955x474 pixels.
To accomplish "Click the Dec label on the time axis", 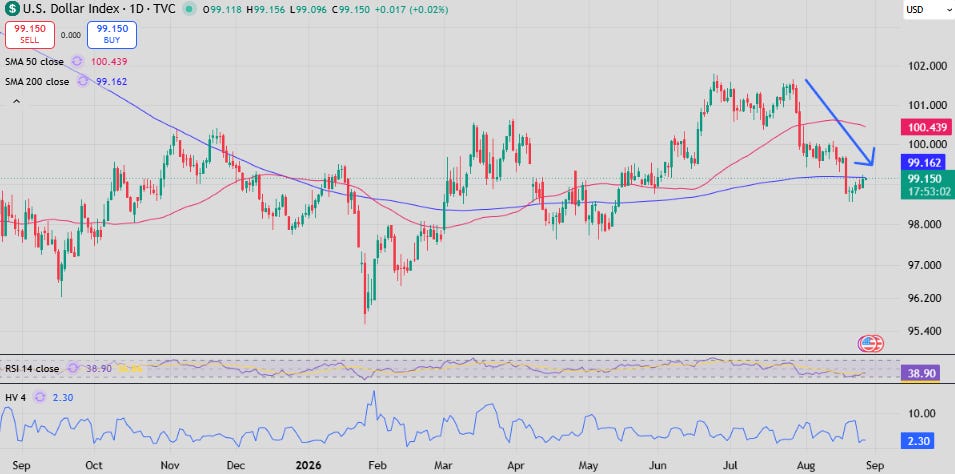I will click(x=236, y=464).
